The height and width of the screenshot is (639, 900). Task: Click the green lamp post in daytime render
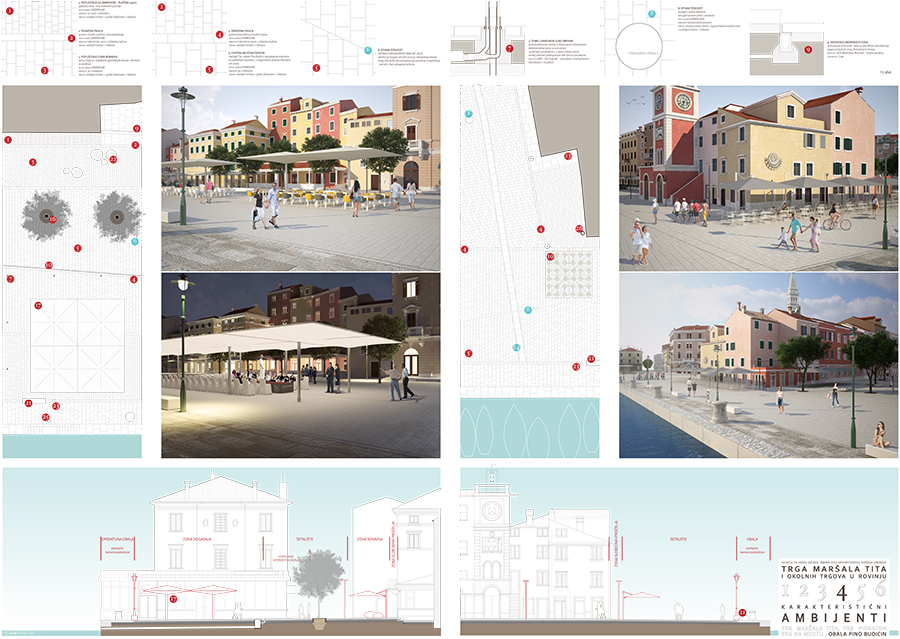click(x=183, y=155)
